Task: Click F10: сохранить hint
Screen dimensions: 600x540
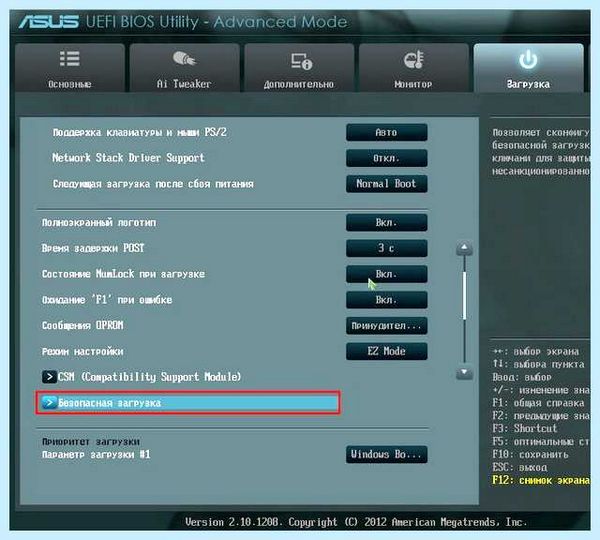Action: click(530, 455)
